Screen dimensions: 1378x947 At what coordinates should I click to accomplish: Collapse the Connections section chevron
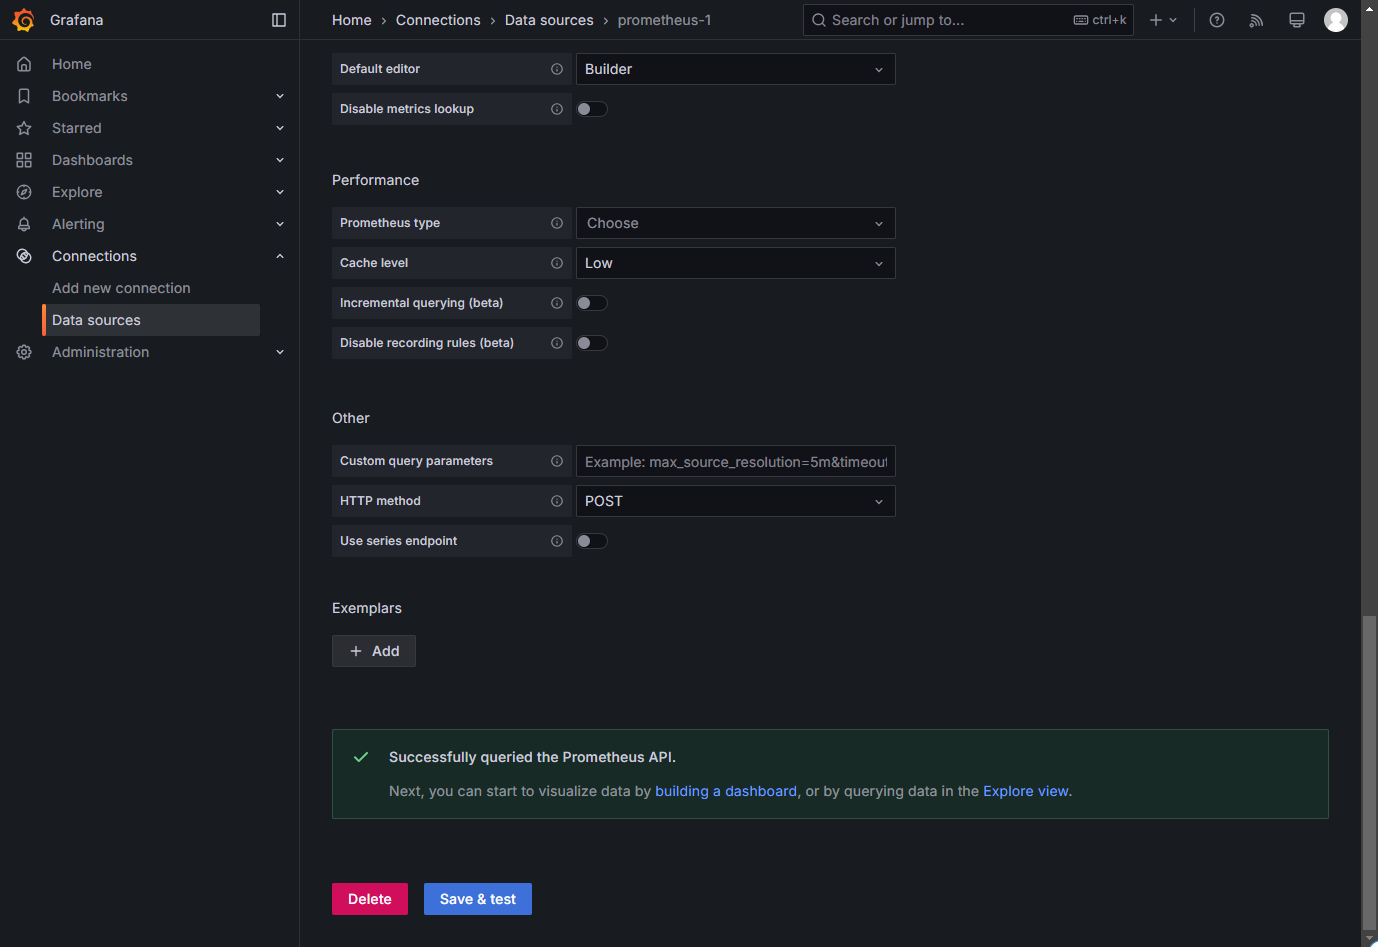coord(280,256)
